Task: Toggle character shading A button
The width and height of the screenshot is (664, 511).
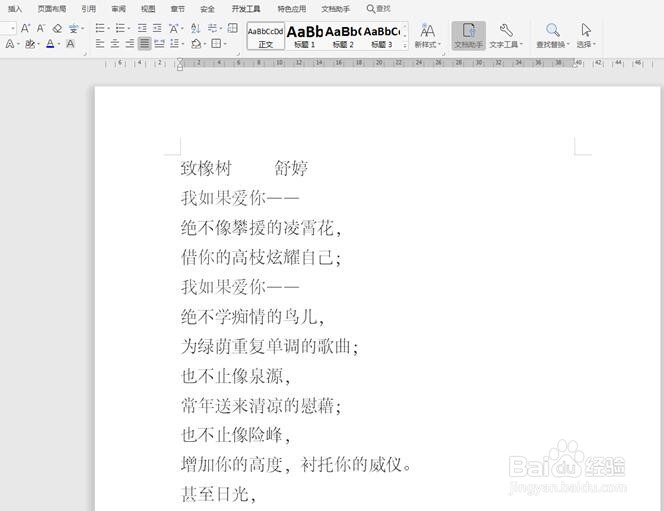Action: pos(70,44)
